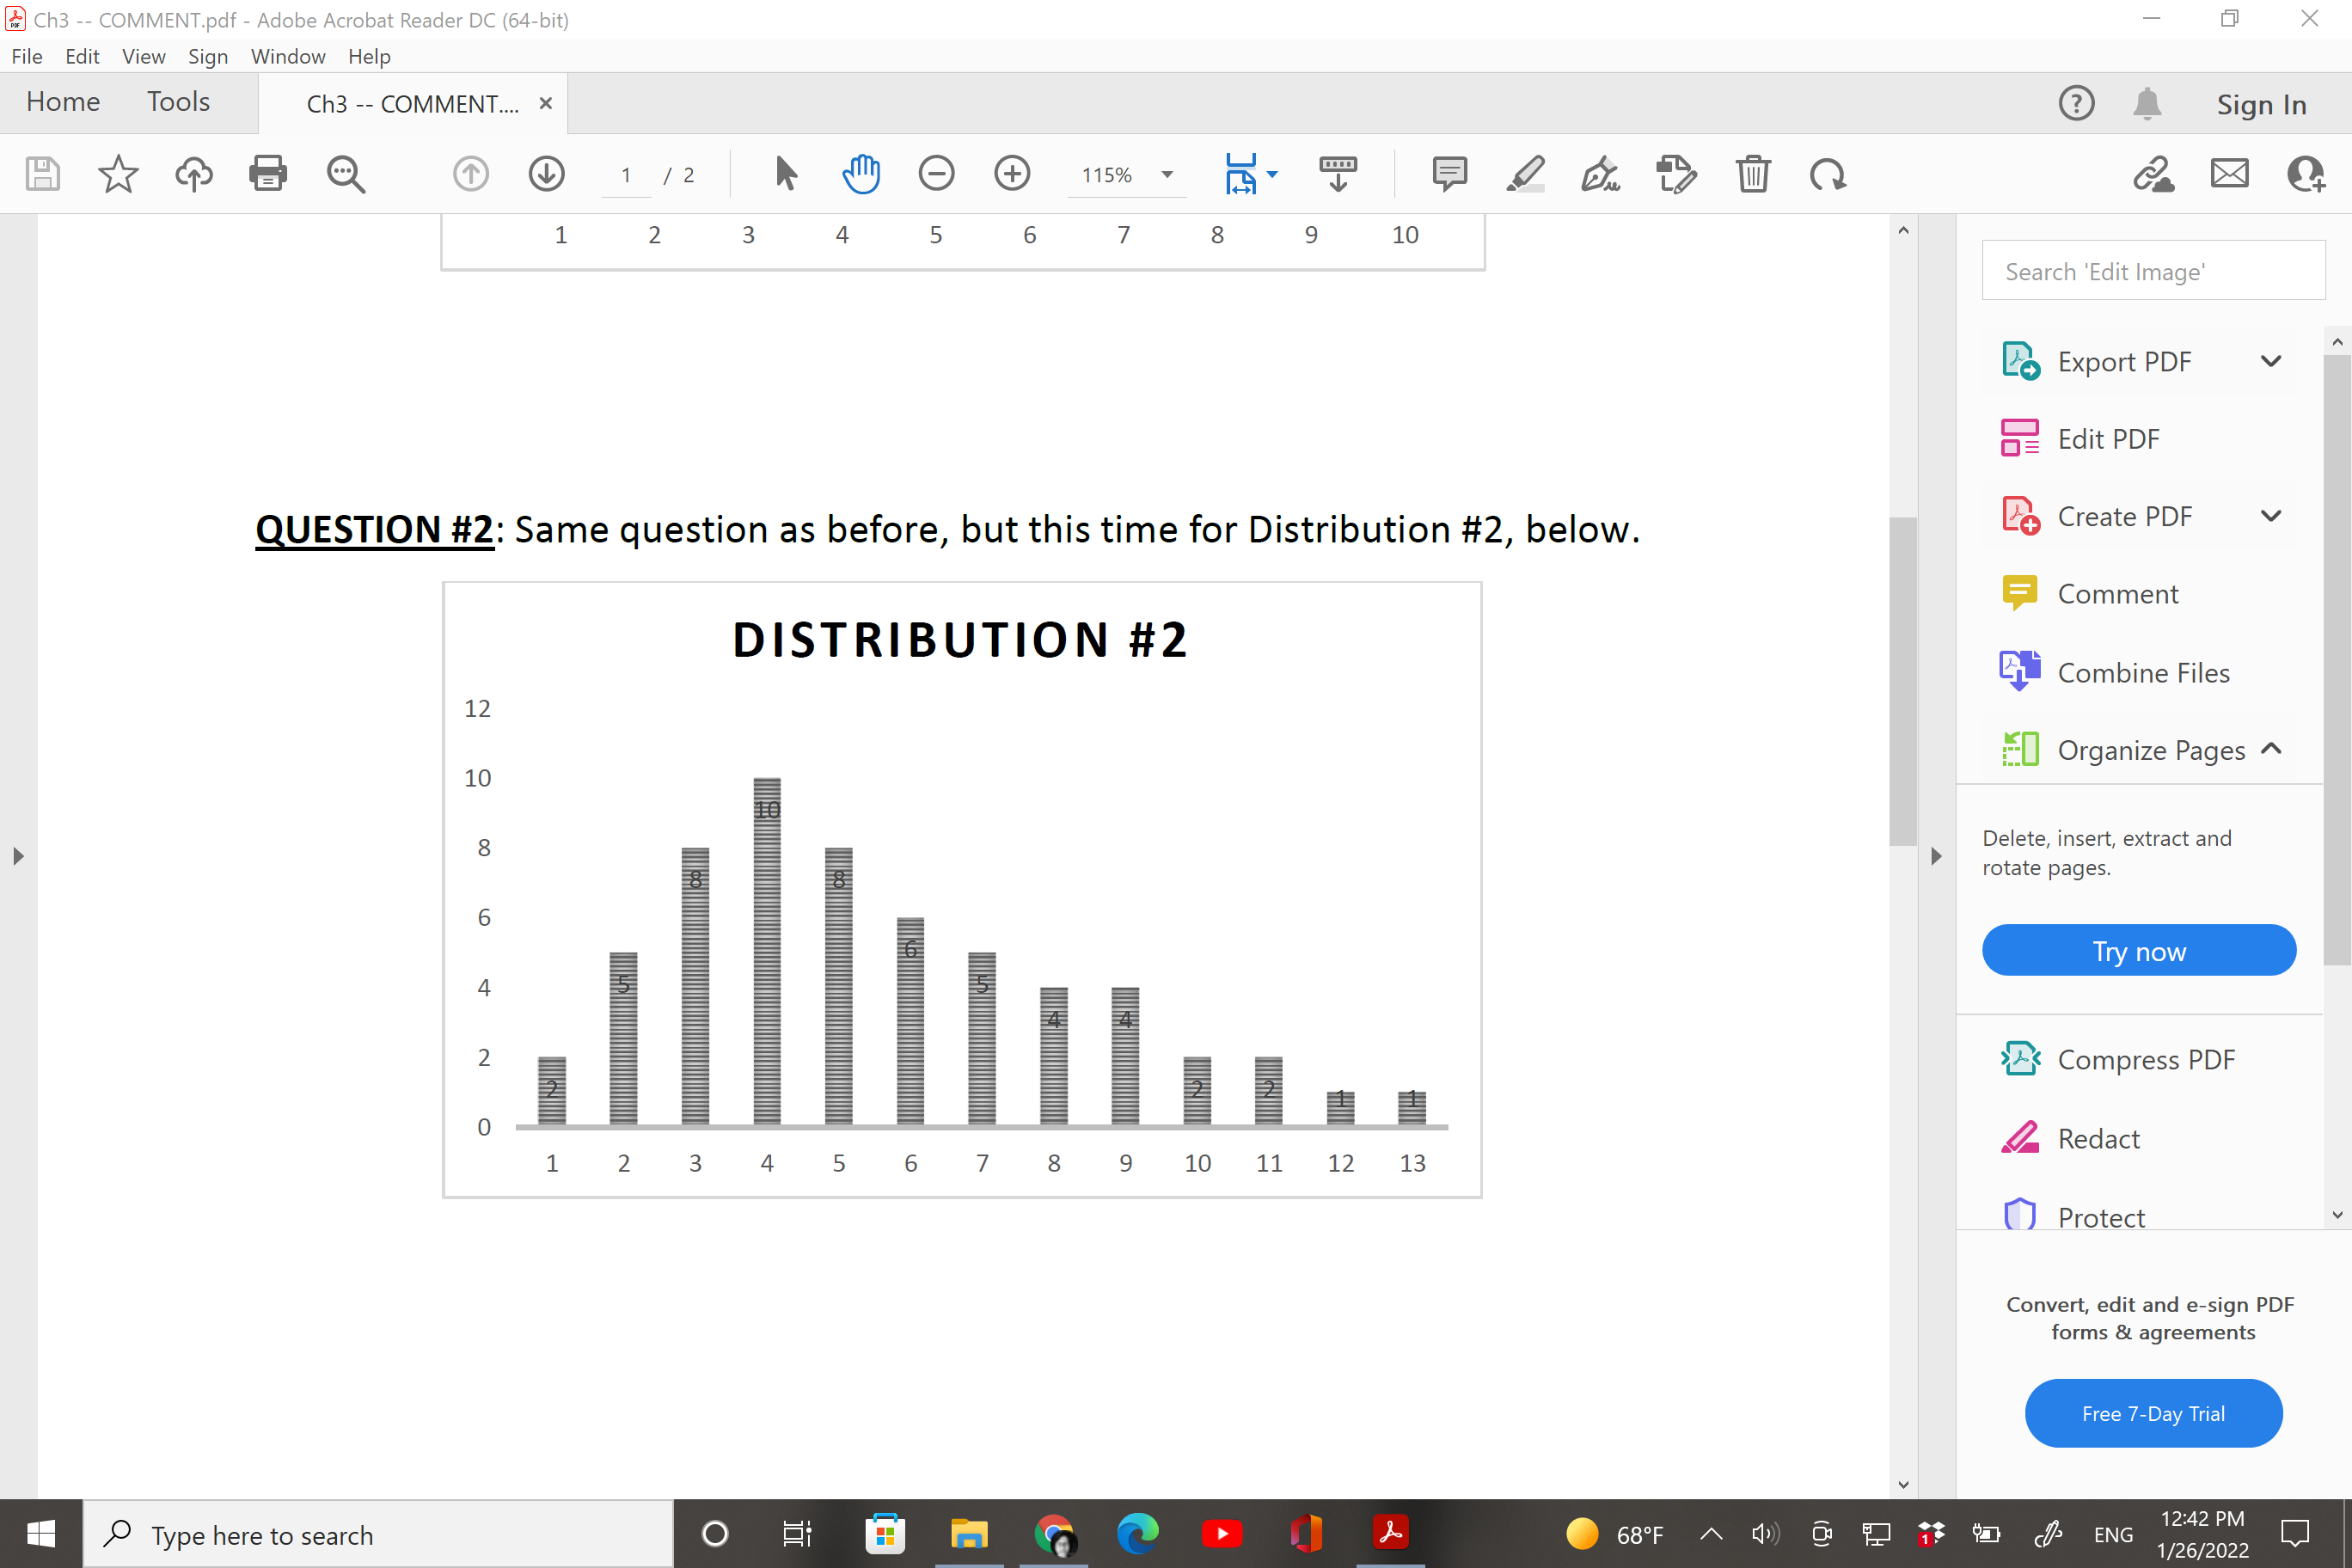The width and height of the screenshot is (2352, 1568).
Task: Open the 115% zoom level dropdown
Action: [x=1166, y=175]
